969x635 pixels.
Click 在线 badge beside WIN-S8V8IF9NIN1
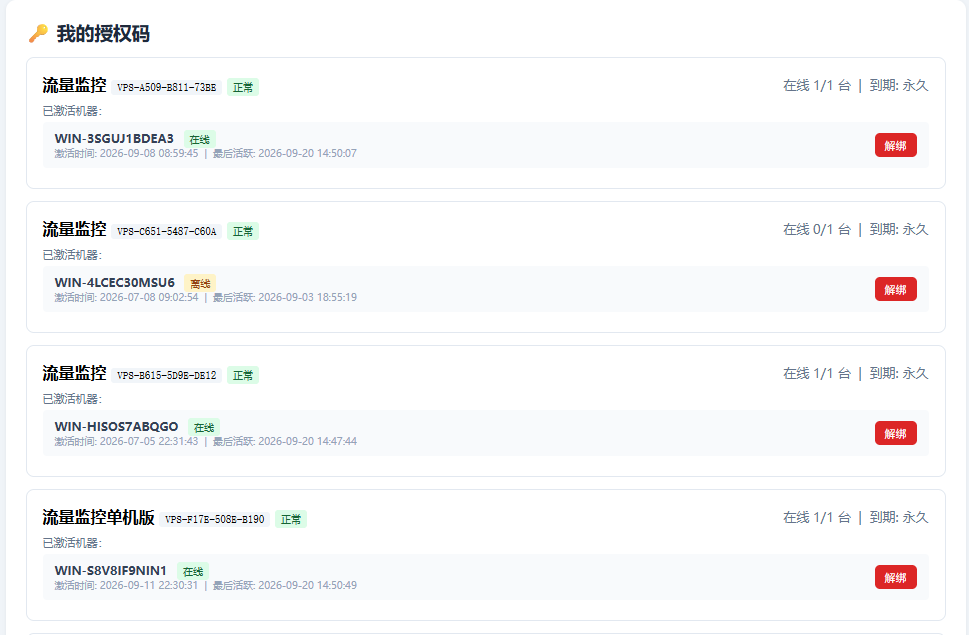coord(193,571)
